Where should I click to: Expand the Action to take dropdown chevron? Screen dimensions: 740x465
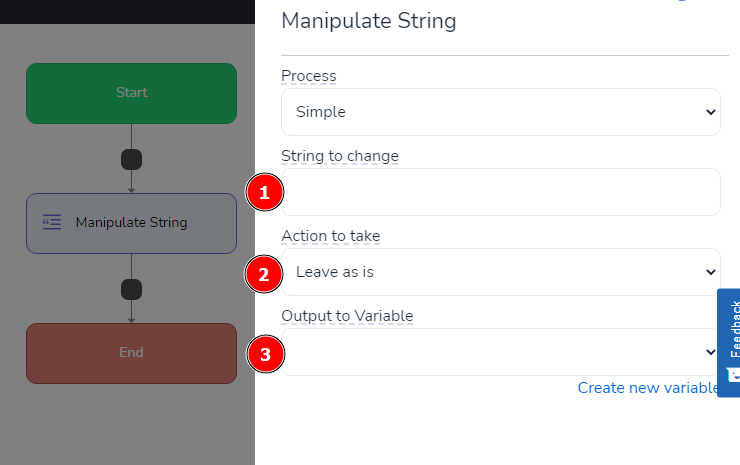coord(710,272)
